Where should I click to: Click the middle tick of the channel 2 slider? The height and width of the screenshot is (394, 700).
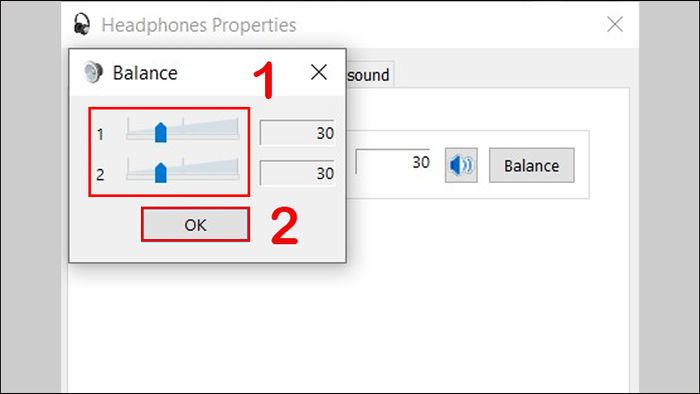(x=183, y=161)
